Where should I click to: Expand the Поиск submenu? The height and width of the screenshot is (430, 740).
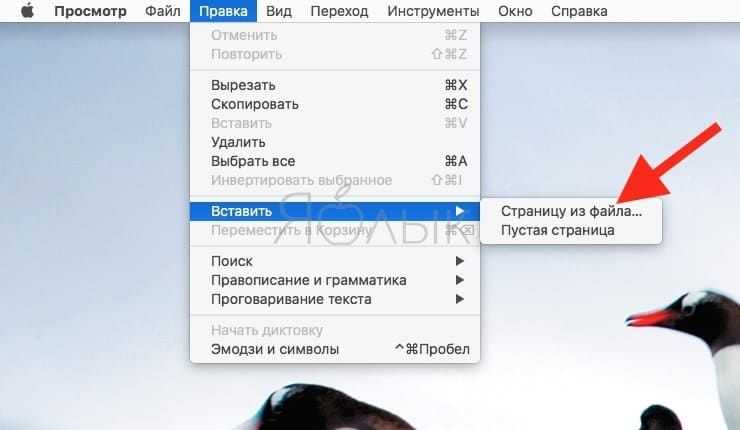(x=335, y=261)
